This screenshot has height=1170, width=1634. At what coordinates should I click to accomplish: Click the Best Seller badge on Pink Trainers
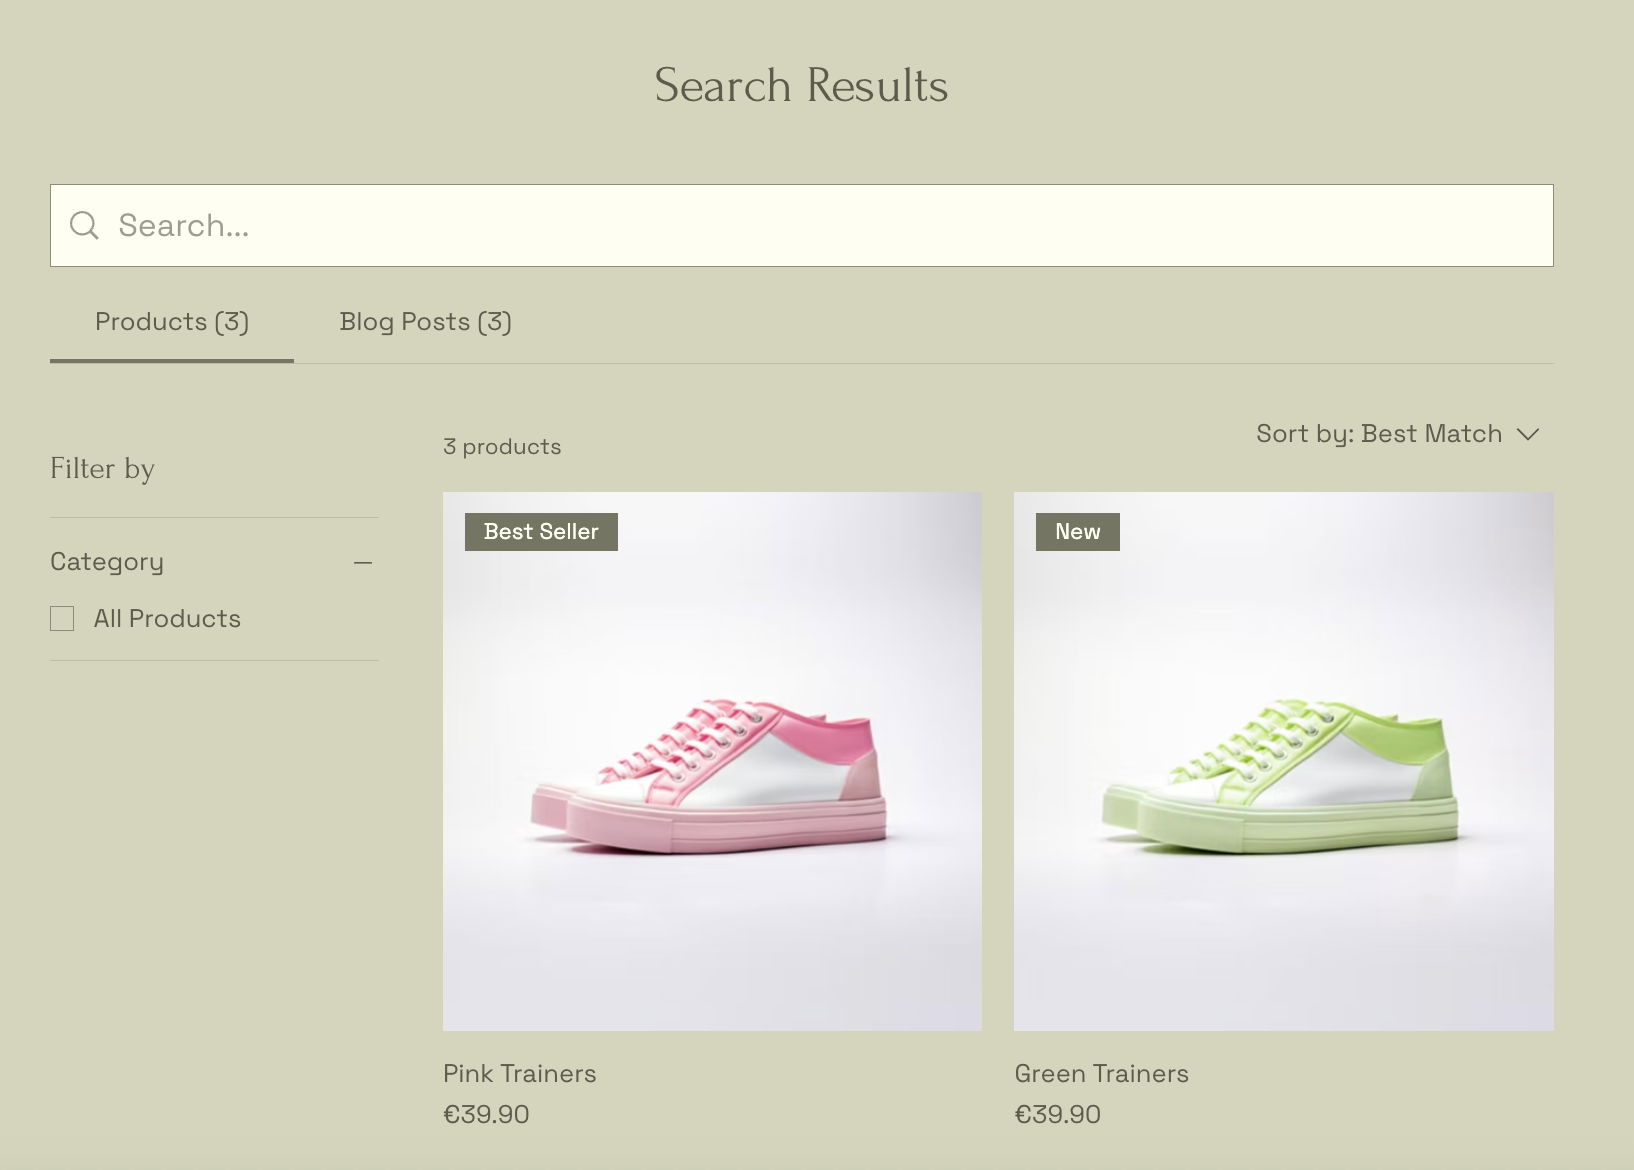pos(541,532)
